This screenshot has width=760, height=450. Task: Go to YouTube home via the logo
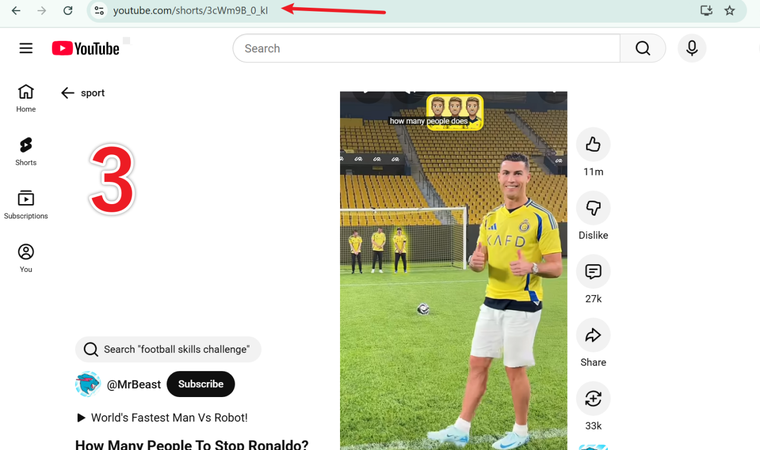coord(85,48)
